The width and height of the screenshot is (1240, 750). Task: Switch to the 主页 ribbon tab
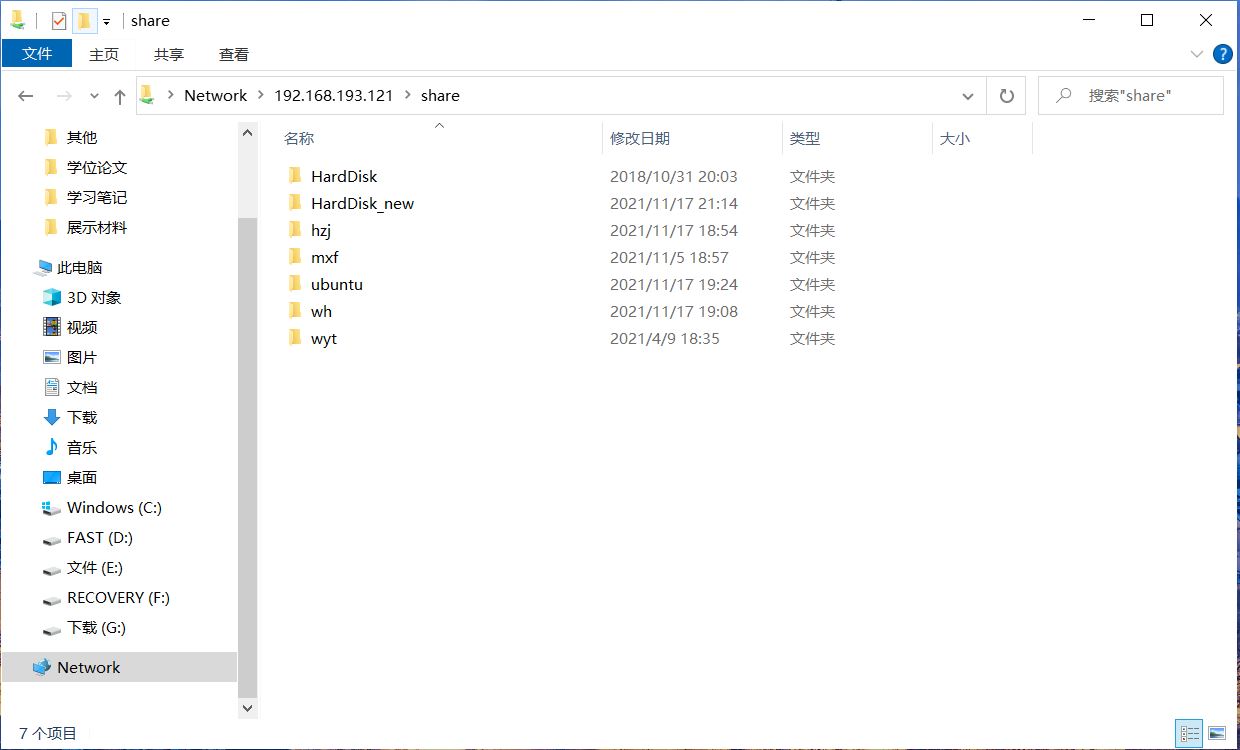point(104,54)
